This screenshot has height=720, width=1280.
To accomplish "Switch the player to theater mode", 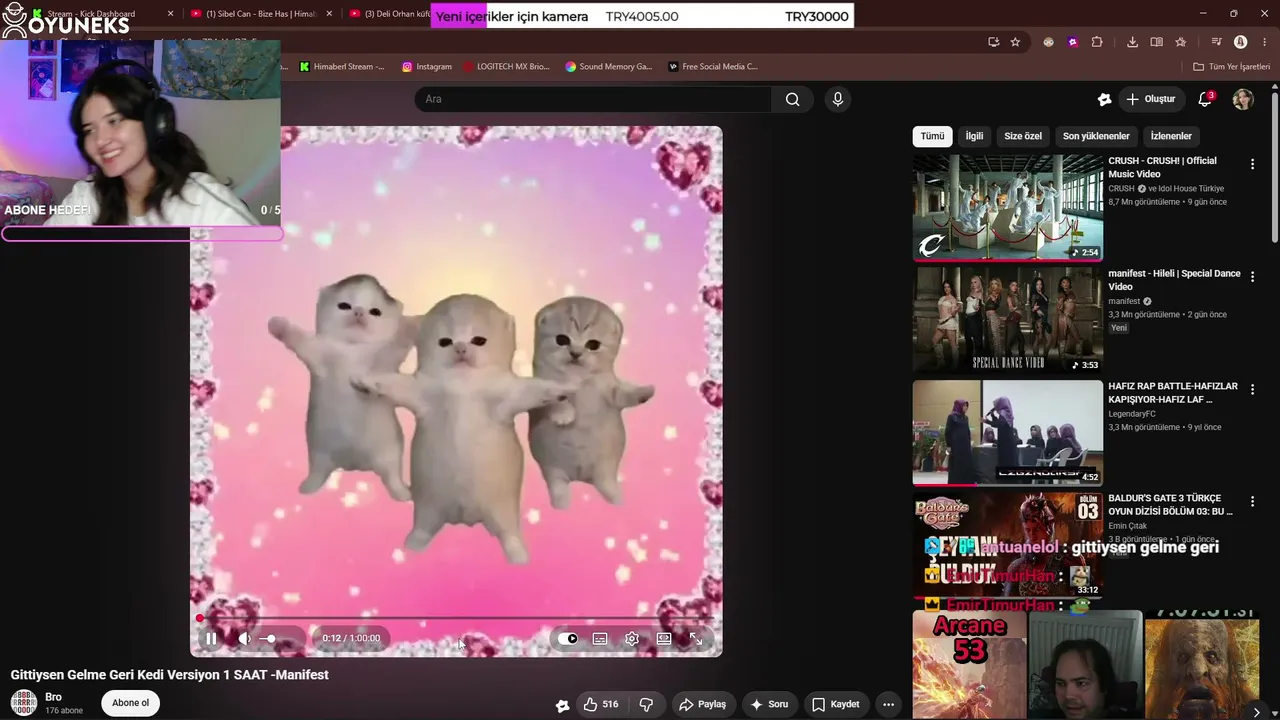I will (x=664, y=638).
